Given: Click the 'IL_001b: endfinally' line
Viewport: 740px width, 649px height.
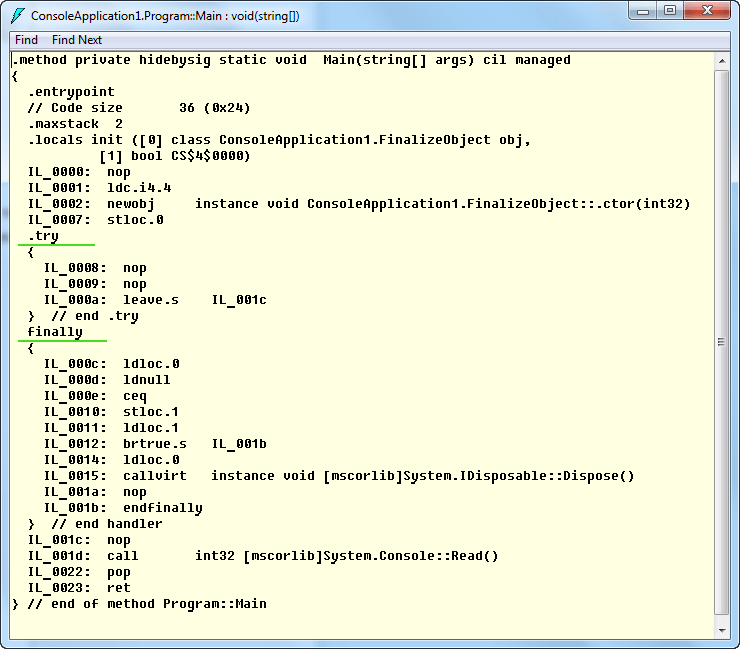Looking at the screenshot, I should pos(123,508).
